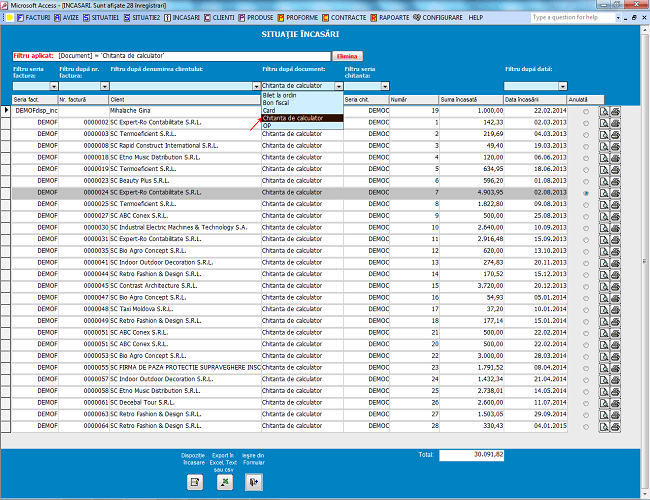Click the Total amount field
This screenshot has width=650, height=500.
(471, 455)
